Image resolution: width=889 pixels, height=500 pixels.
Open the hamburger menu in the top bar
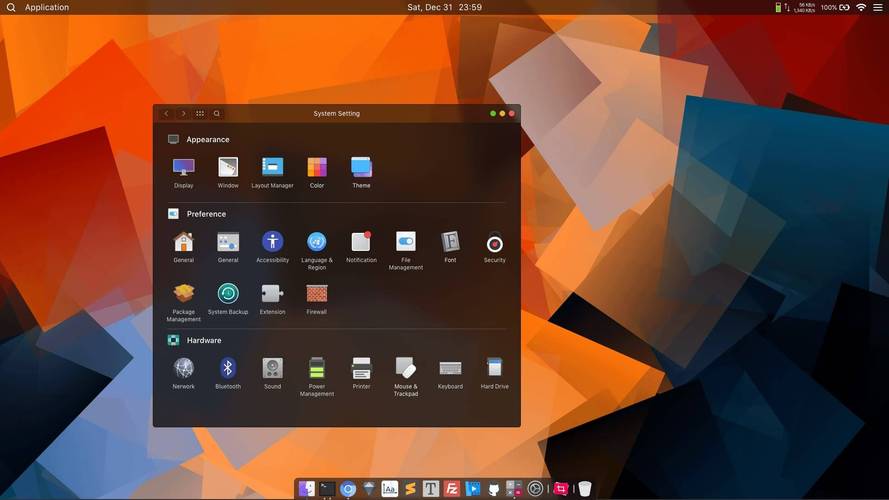(877, 7)
